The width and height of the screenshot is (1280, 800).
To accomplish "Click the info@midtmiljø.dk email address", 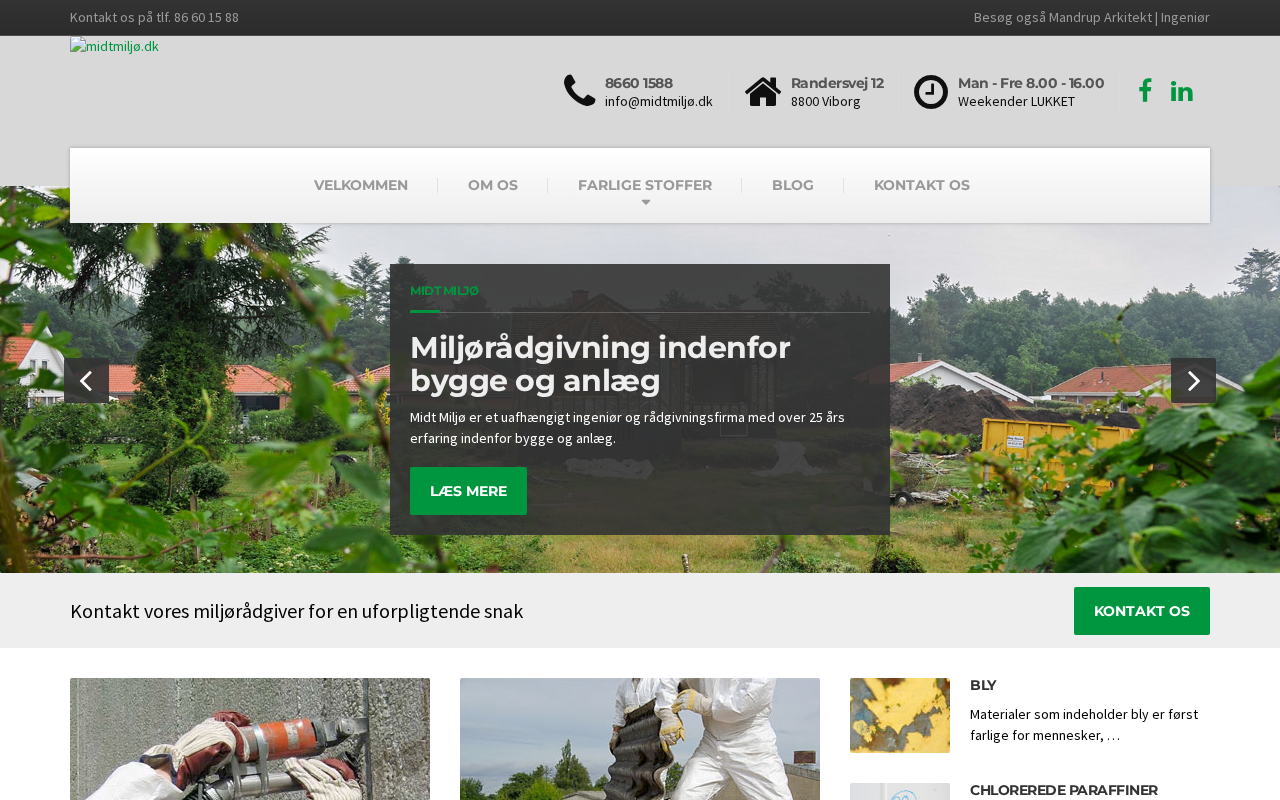I will [x=659, y=101].
